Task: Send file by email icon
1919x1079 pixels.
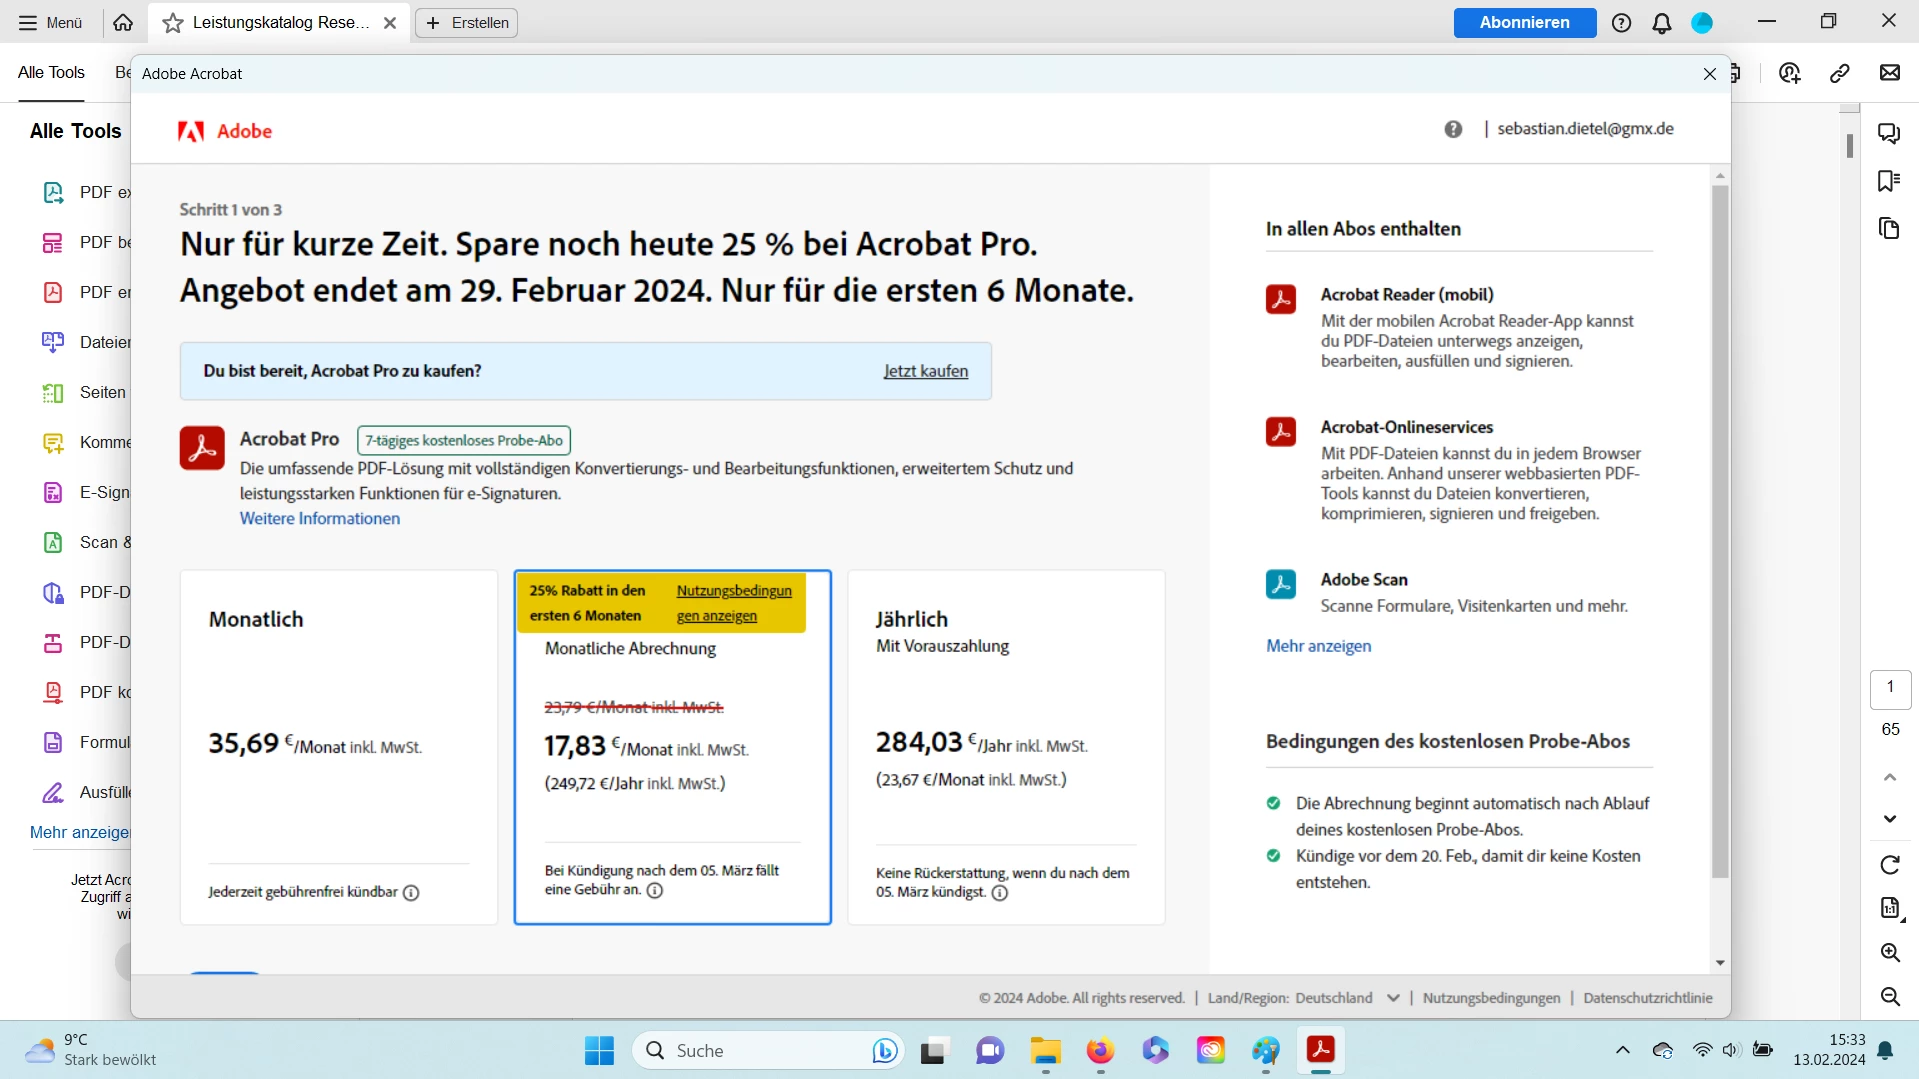Action: tap(1890, 73)
